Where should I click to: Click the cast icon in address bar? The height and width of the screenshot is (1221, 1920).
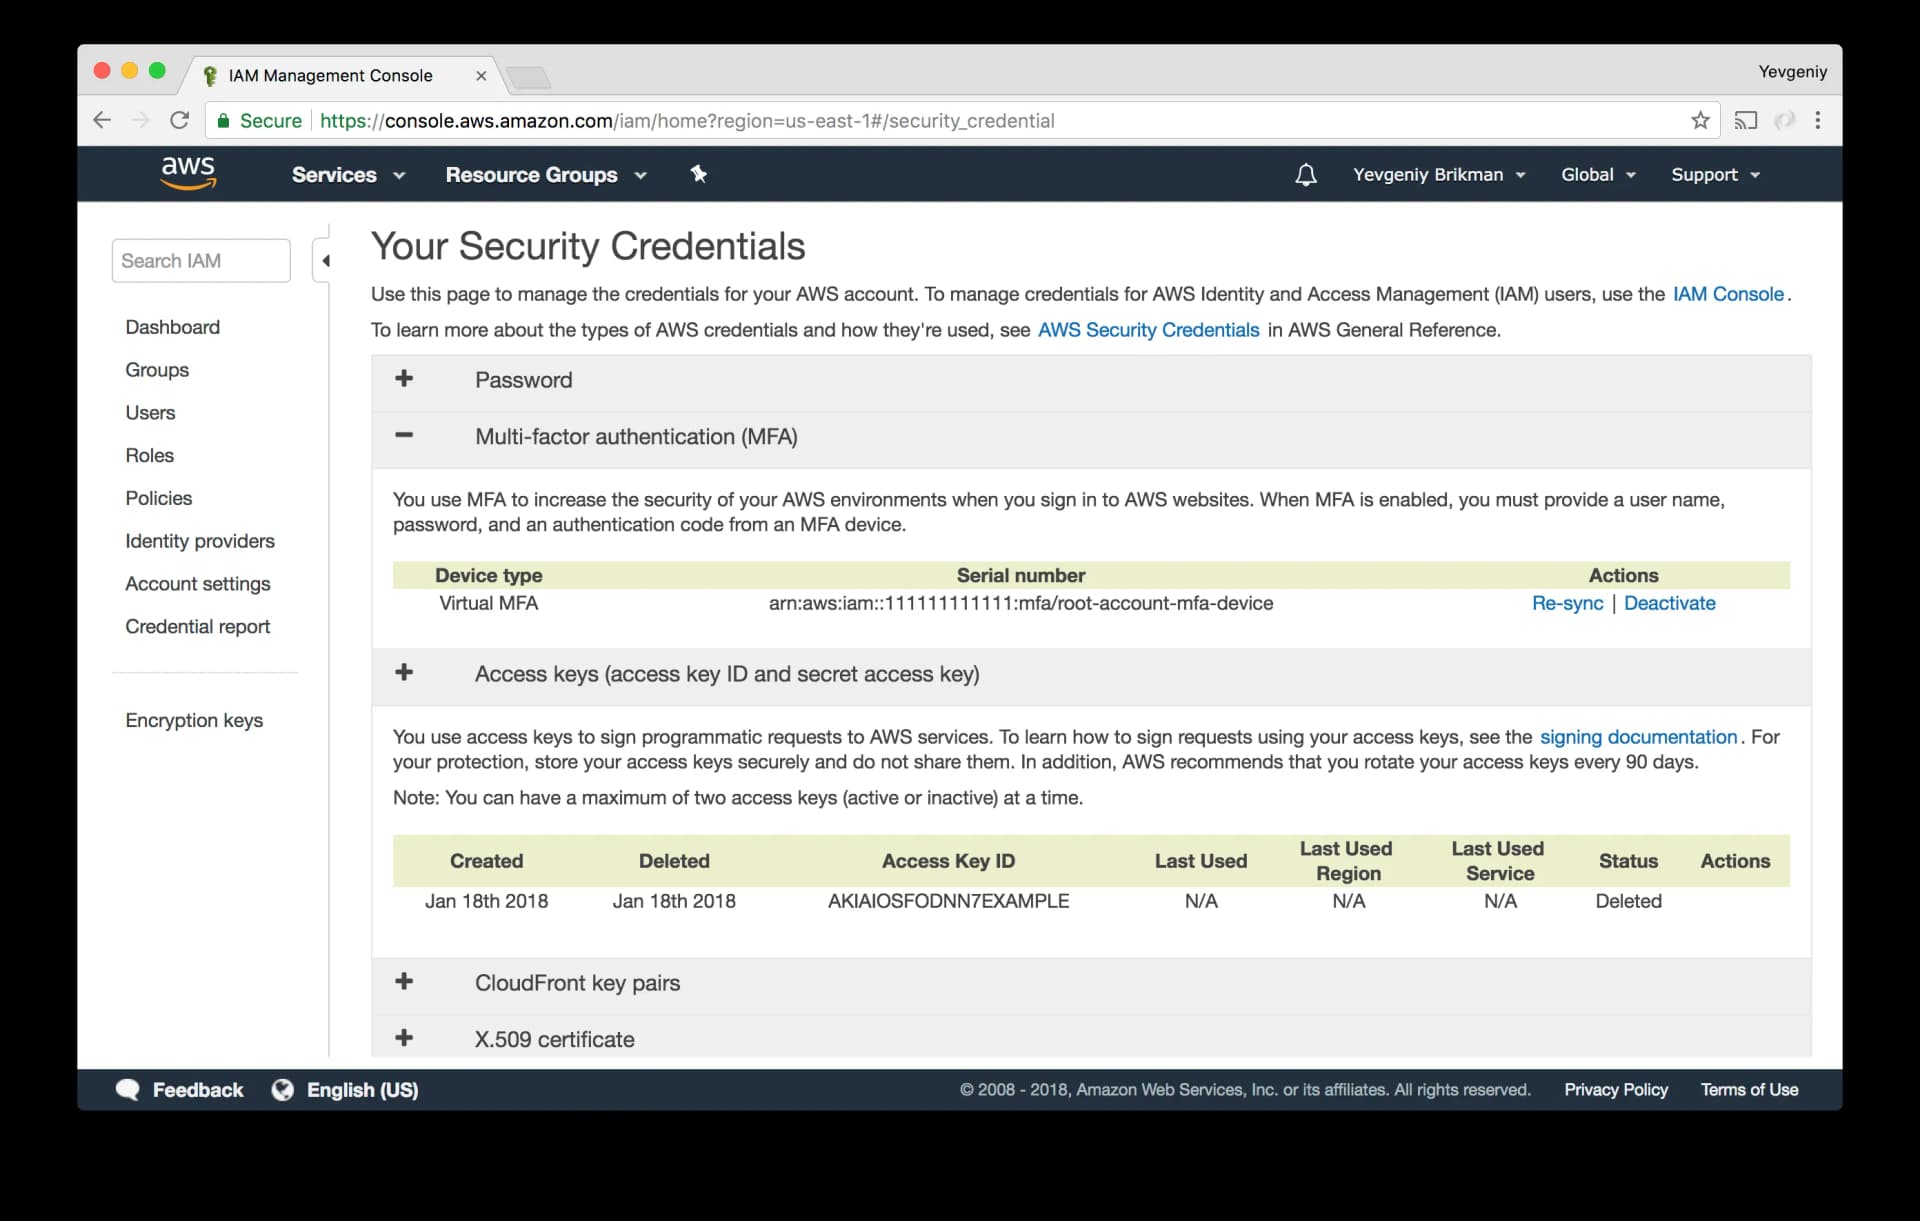coord(1745,120)
